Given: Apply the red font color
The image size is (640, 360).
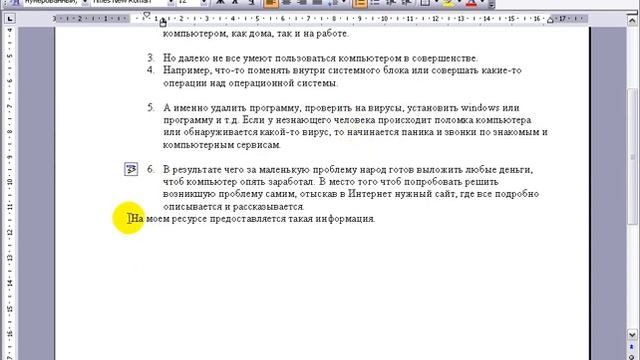Looking at the screenshot, I should point(471,2).
